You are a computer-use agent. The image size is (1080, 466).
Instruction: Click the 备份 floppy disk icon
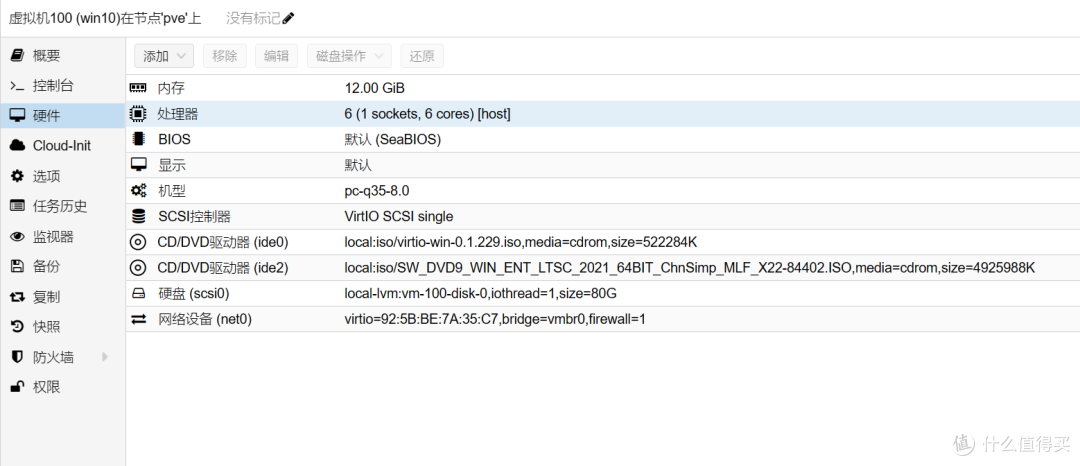pos(17,266)
